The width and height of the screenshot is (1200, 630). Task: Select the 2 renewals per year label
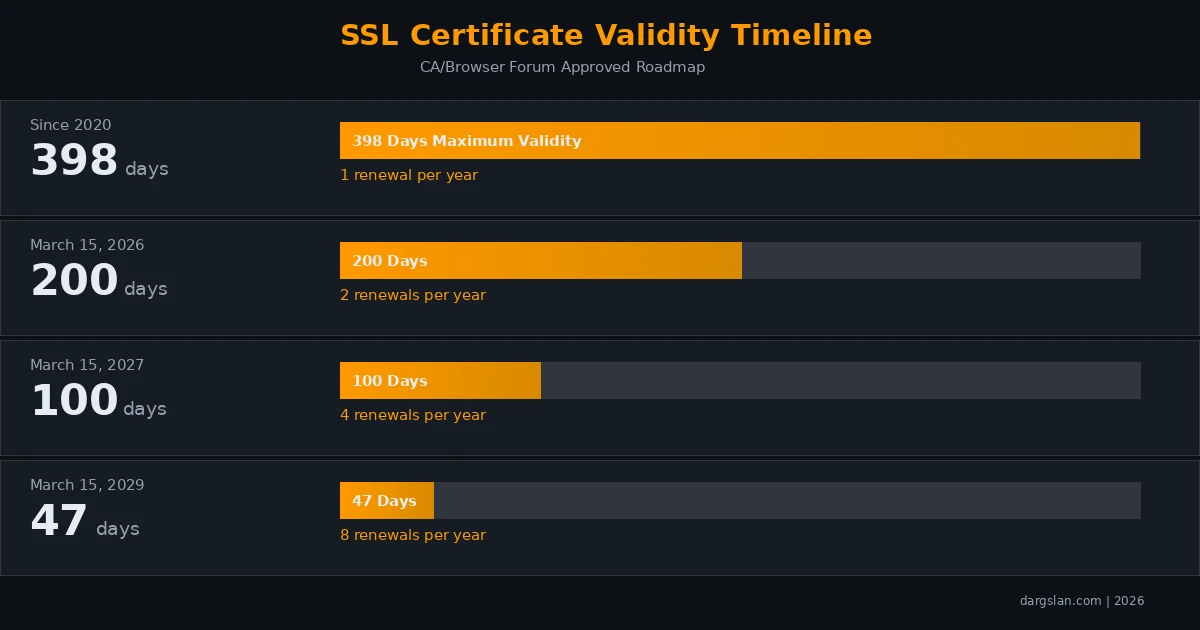coord(413,295)
